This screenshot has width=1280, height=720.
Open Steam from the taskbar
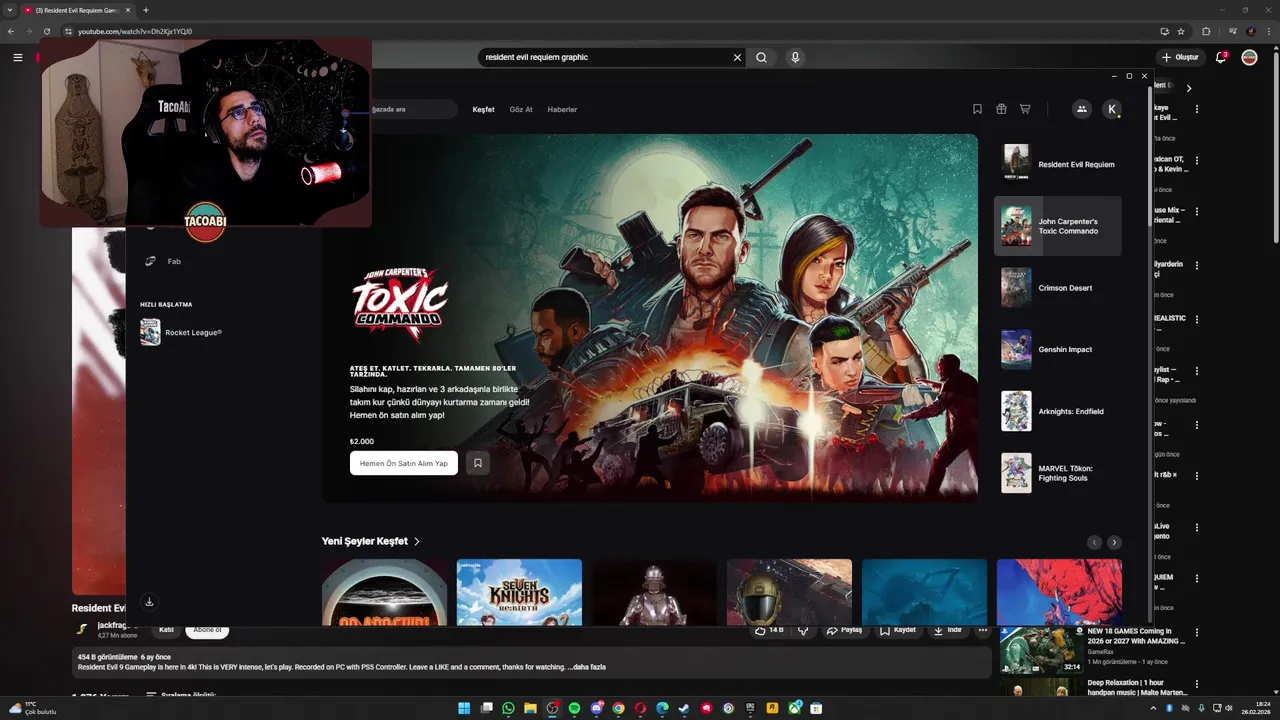684,708
